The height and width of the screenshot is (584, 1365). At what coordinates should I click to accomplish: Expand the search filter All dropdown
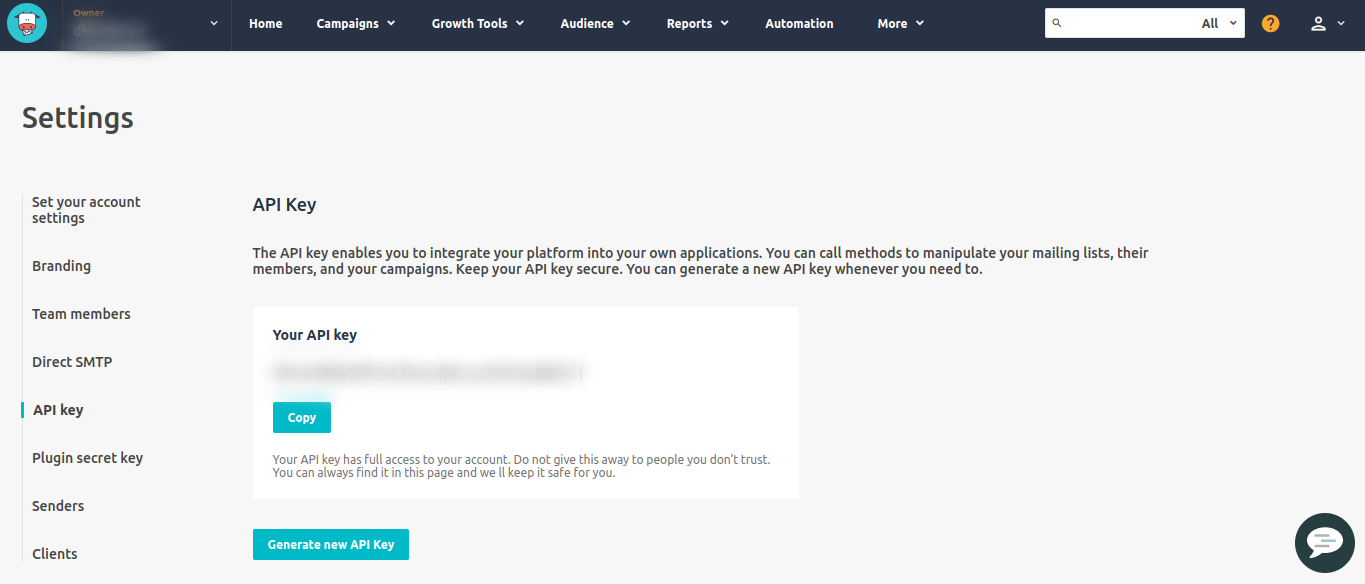tap(1219, 23)
